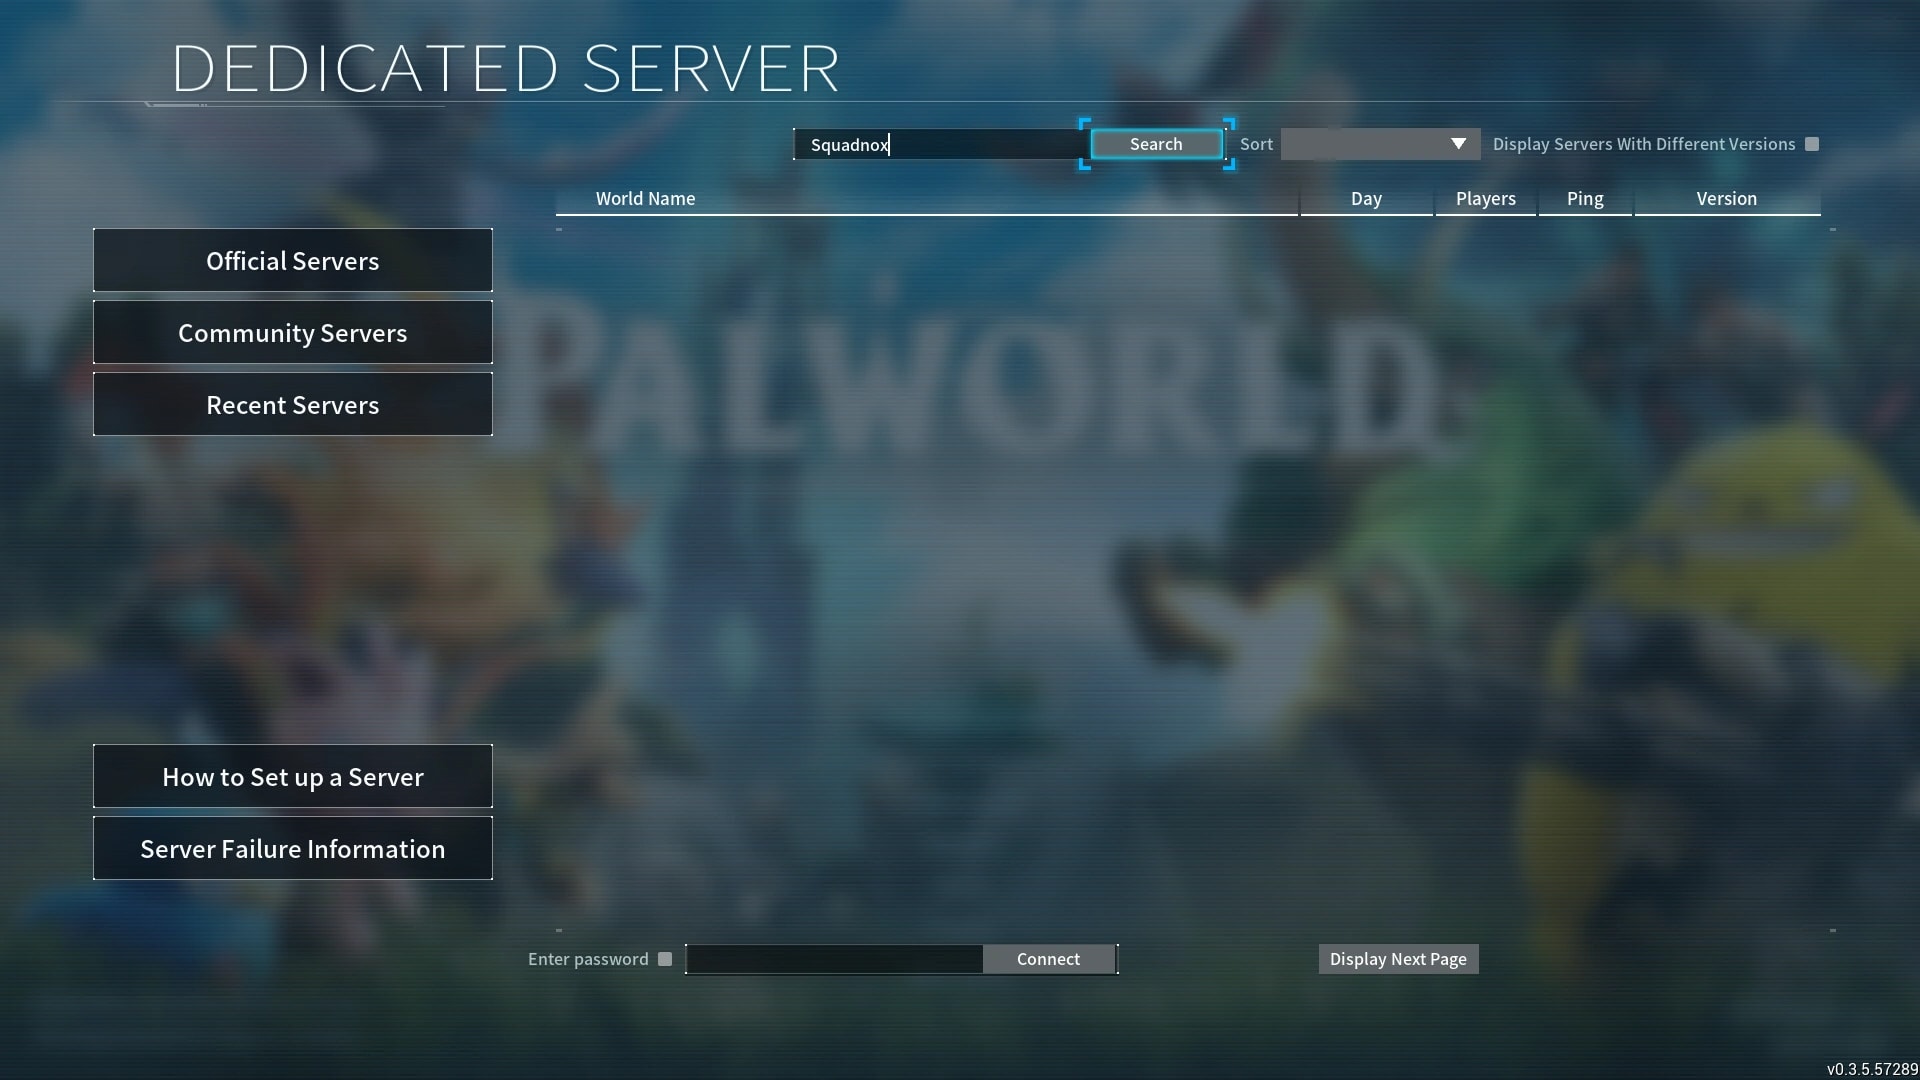Open Server Failure Information page
Screen dimensions: 1920x1080
(x=293, y=848)
